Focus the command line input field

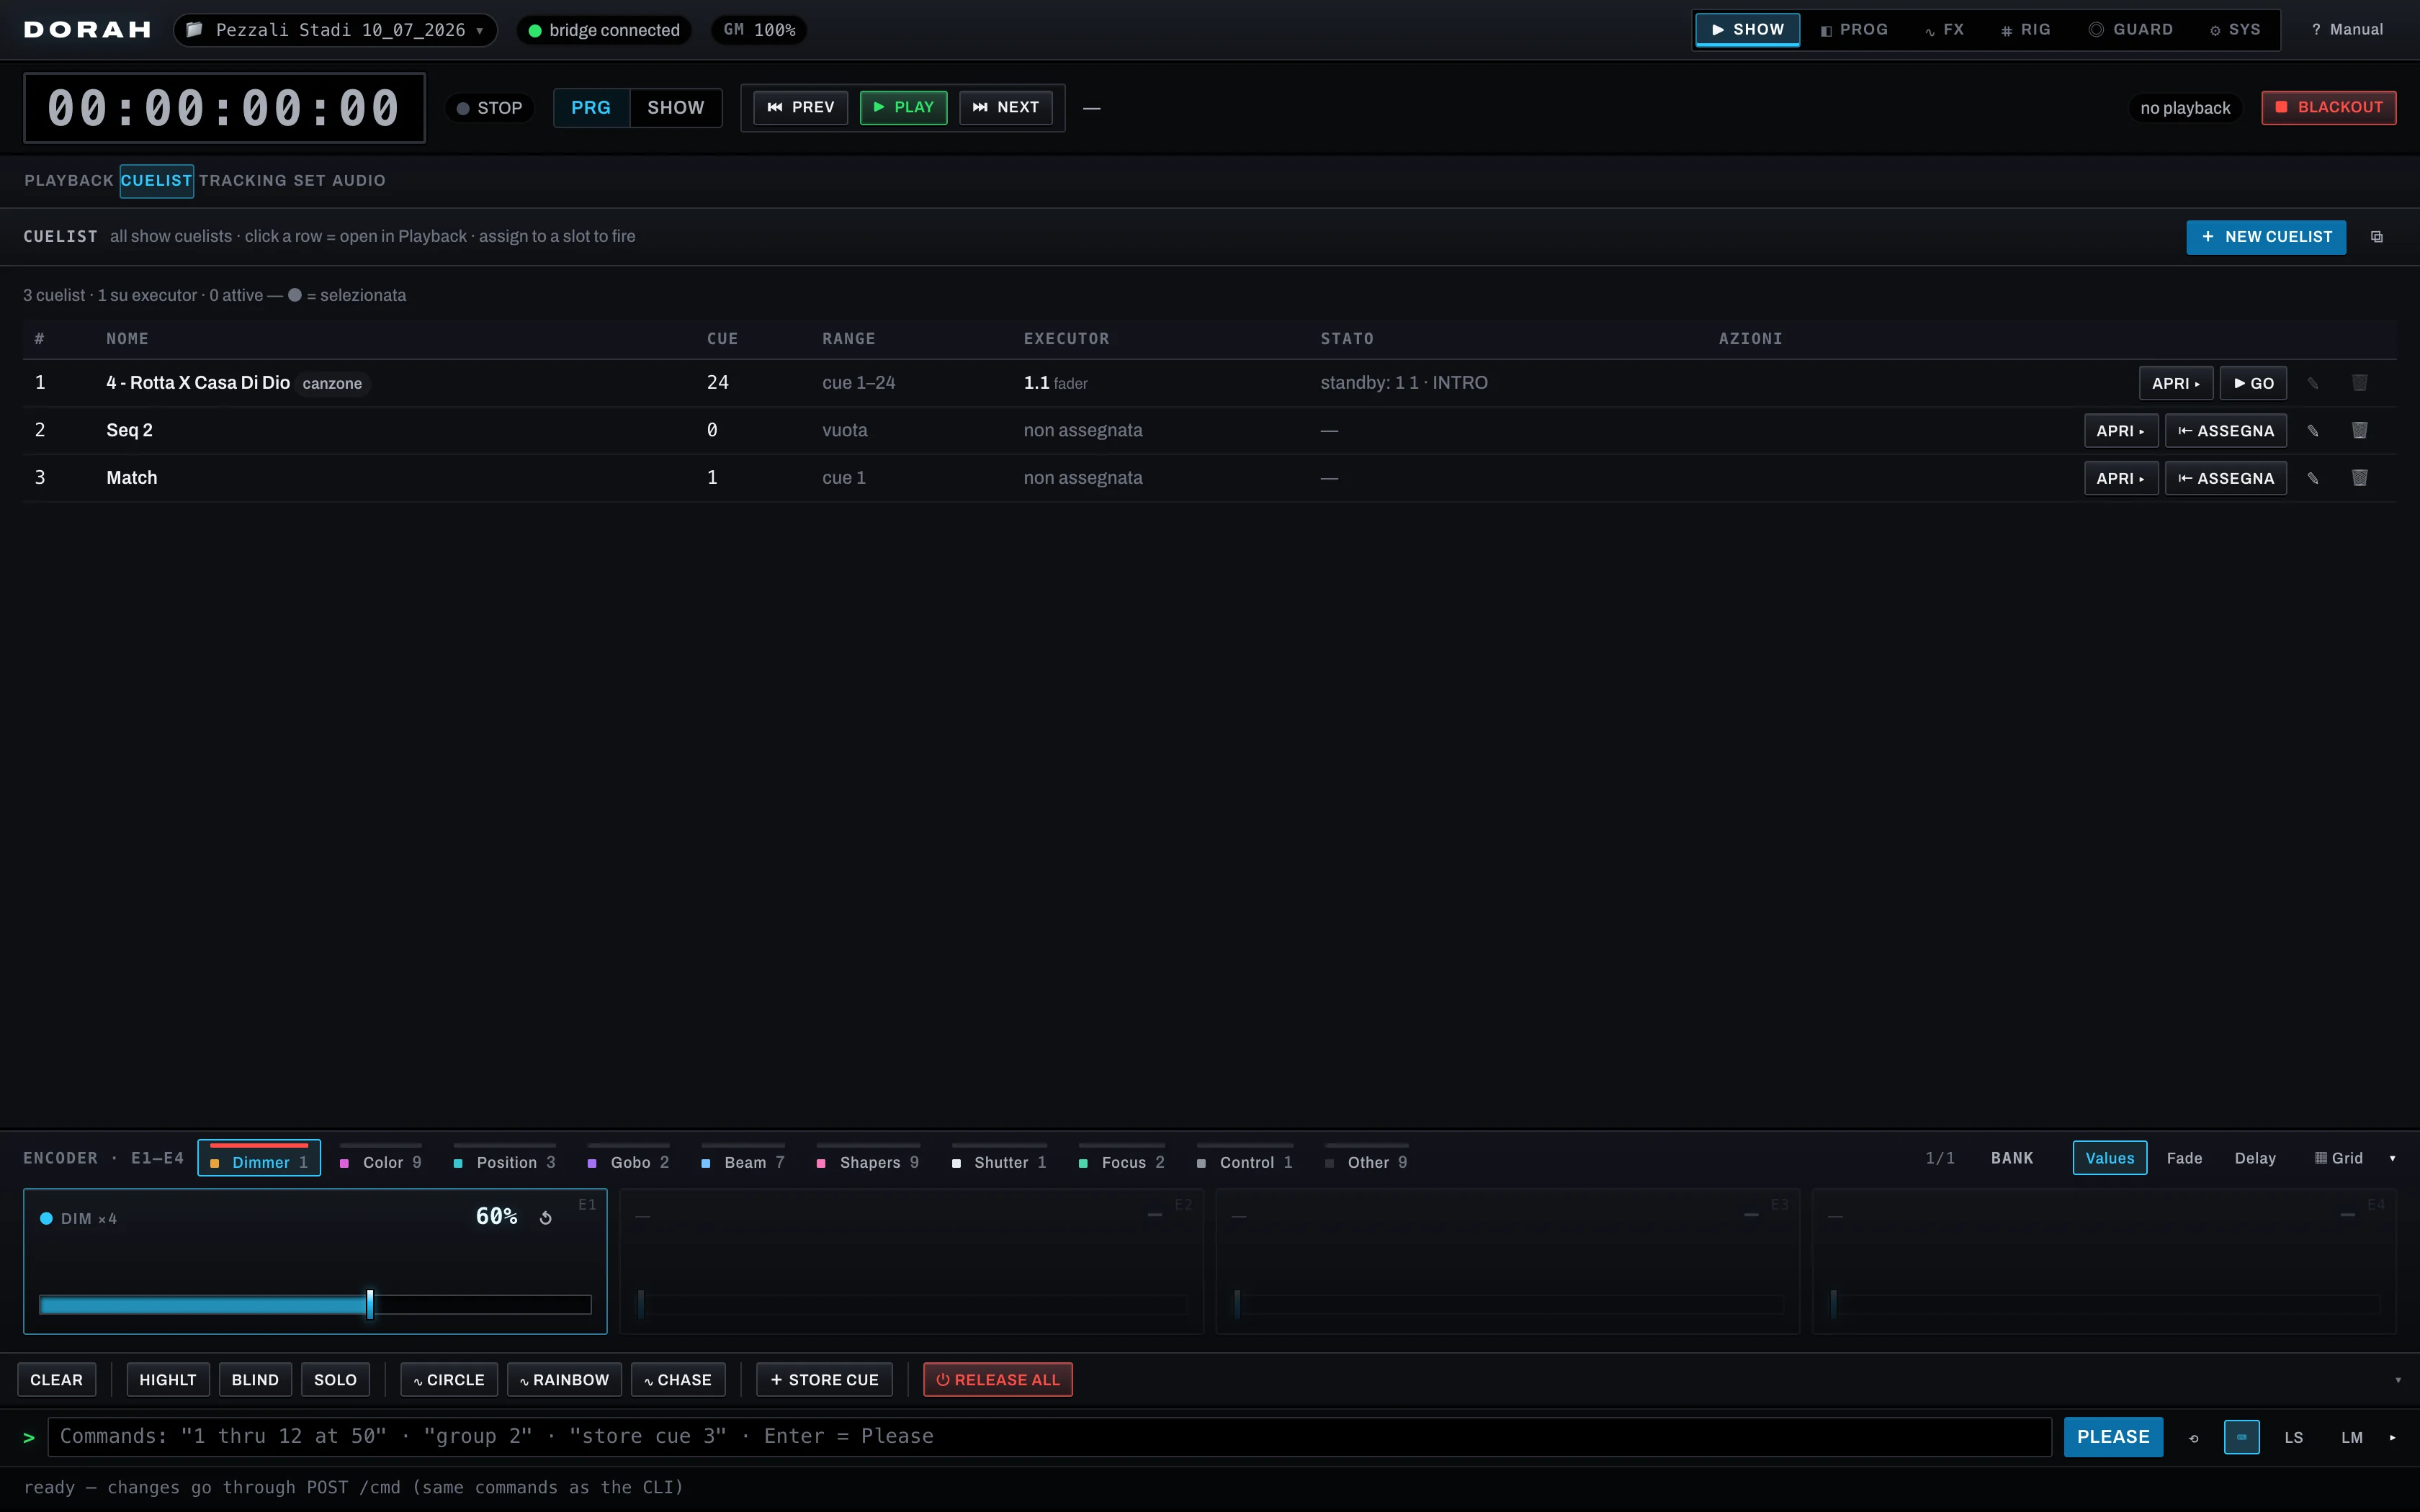1049,1437
